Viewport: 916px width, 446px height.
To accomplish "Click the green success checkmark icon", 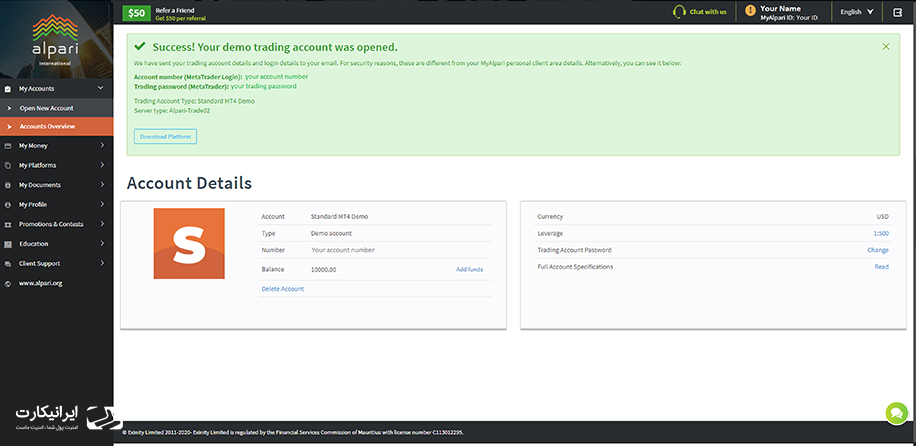I will (139, 46).
